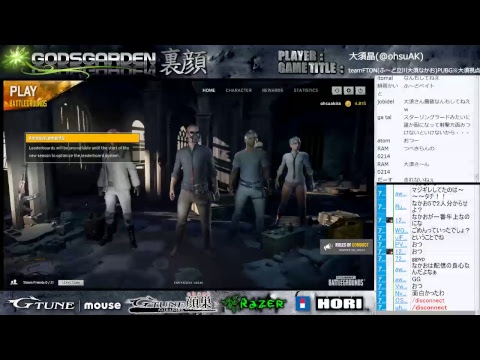Click the user link on the GG comment

tap(401, 279)
